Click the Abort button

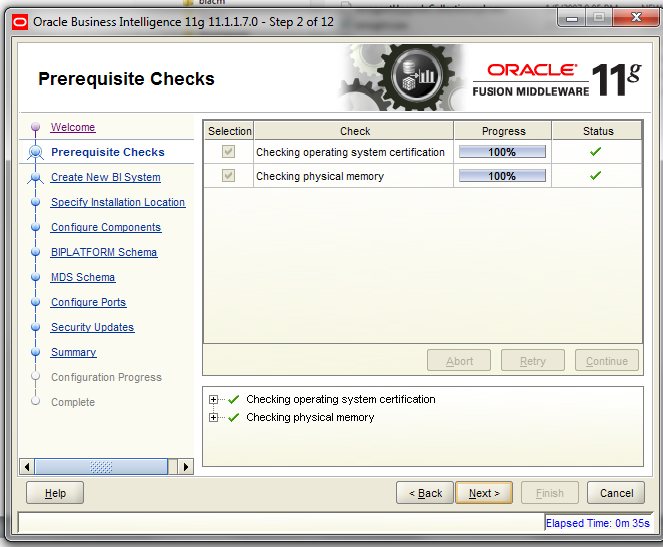point(459,360)
